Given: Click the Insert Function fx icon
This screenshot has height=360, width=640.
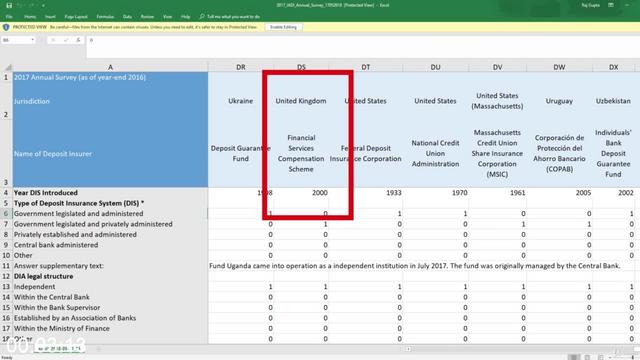Looking at the screenshot, I should pos(78,40).
